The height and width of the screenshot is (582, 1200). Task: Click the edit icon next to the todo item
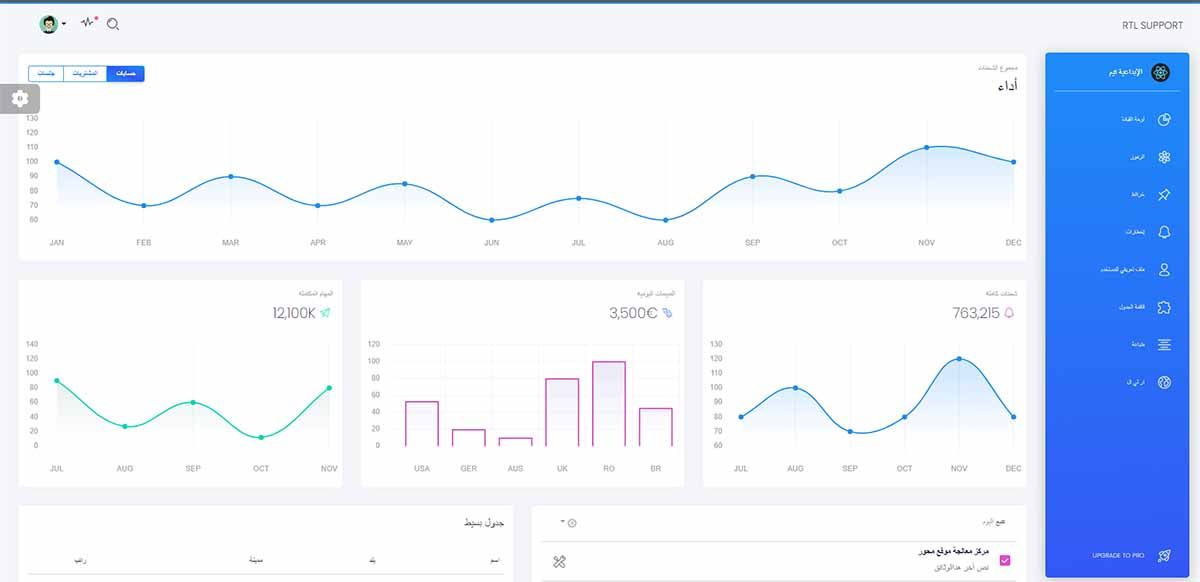557,561
